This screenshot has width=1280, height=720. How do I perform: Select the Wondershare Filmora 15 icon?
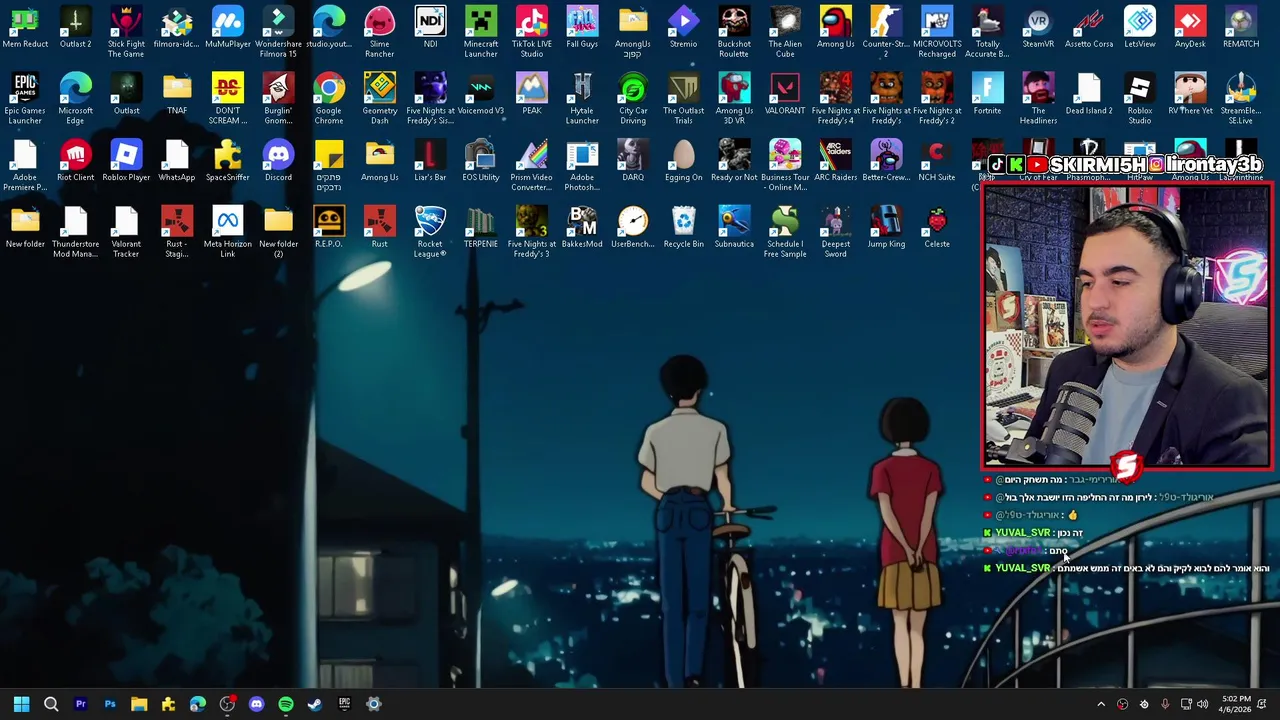pyautogui.click(x=278, y=31)
